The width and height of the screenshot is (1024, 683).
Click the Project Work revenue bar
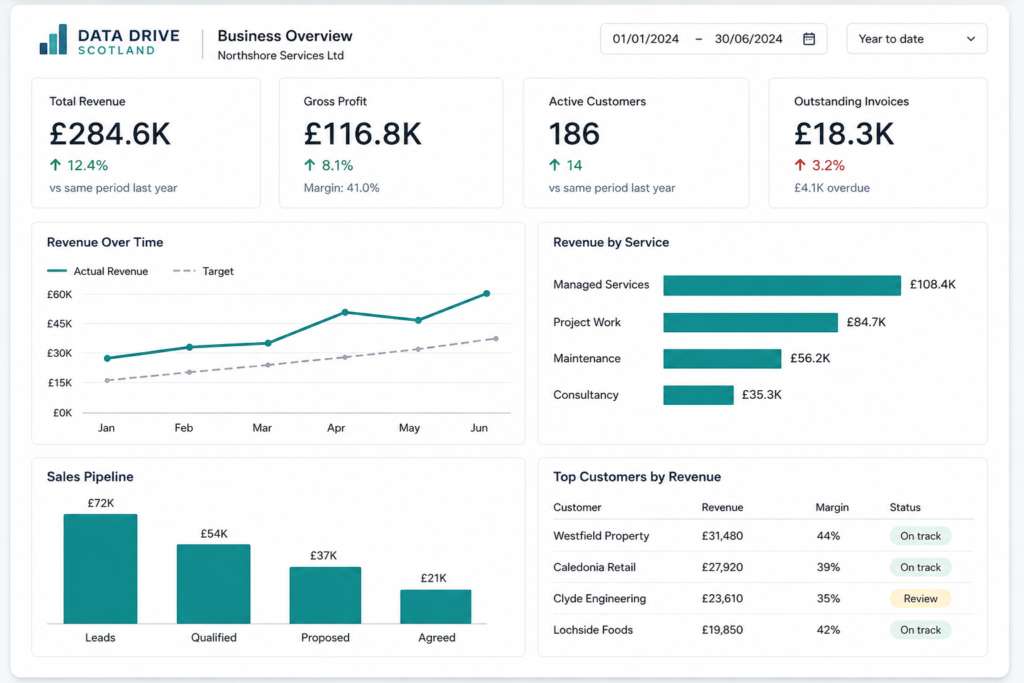coord(750,323)
